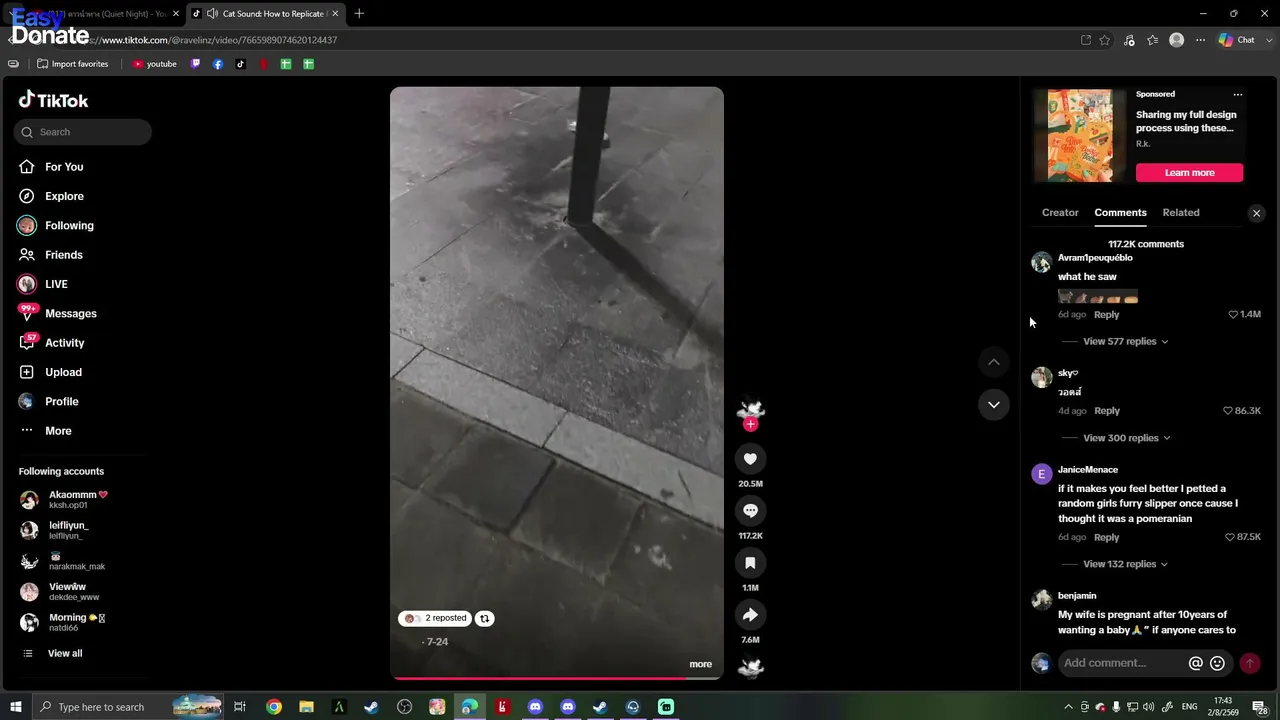Expand View 577 replies

pyautogui.click(x=1125, y=341)
